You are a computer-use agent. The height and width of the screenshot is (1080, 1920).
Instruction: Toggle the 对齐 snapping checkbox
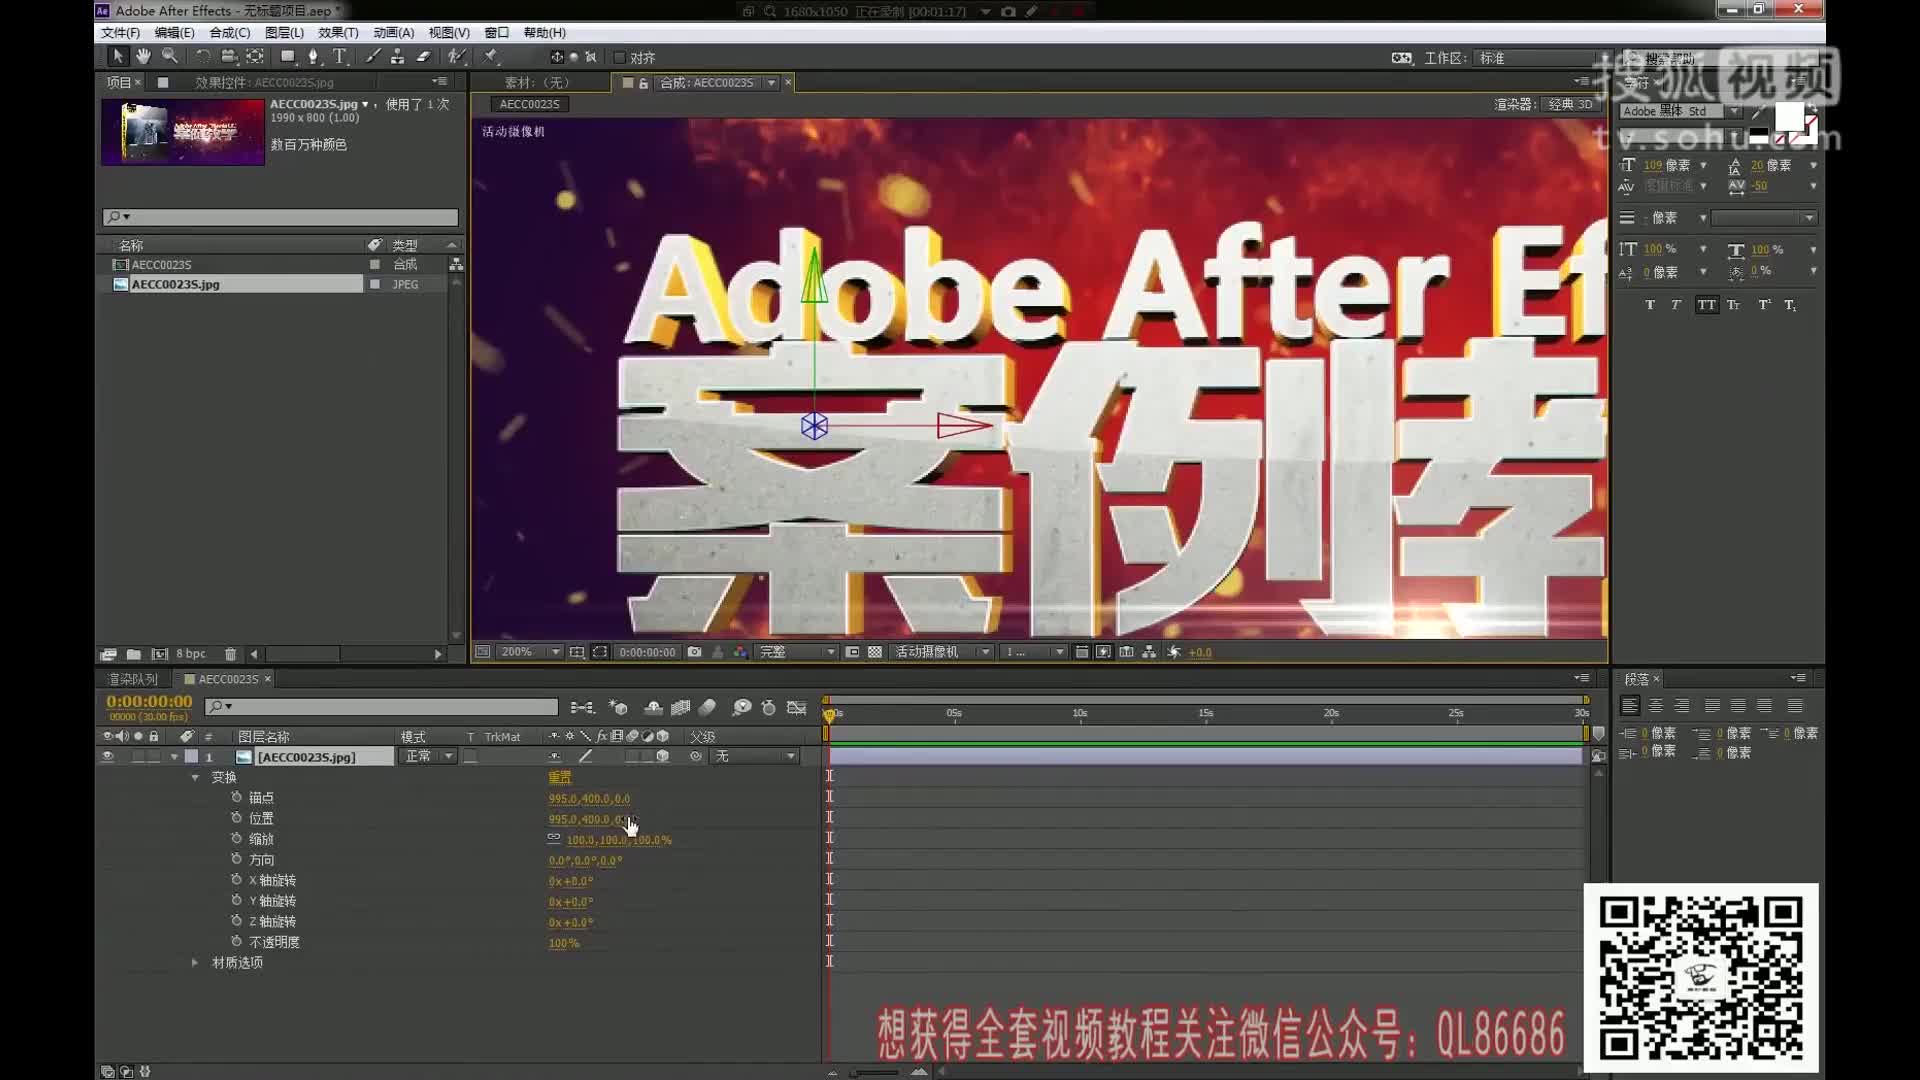click(620, 58)
